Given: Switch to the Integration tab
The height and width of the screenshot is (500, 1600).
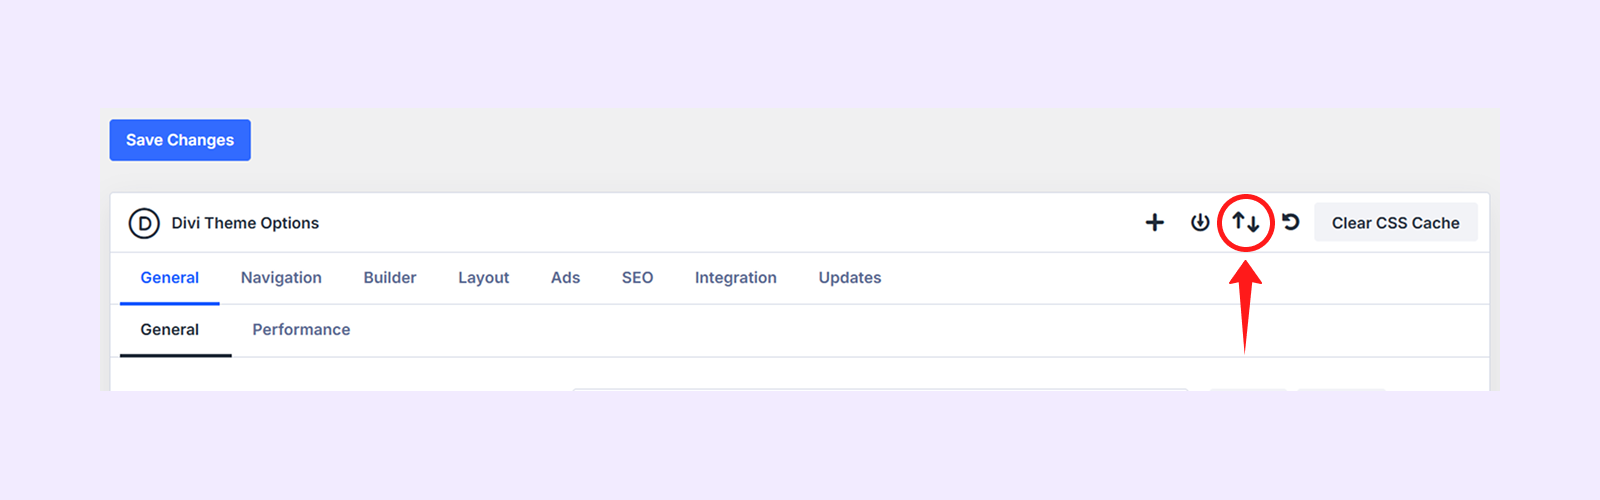Looking at the screenshot, I should click(x=735, y=278).
